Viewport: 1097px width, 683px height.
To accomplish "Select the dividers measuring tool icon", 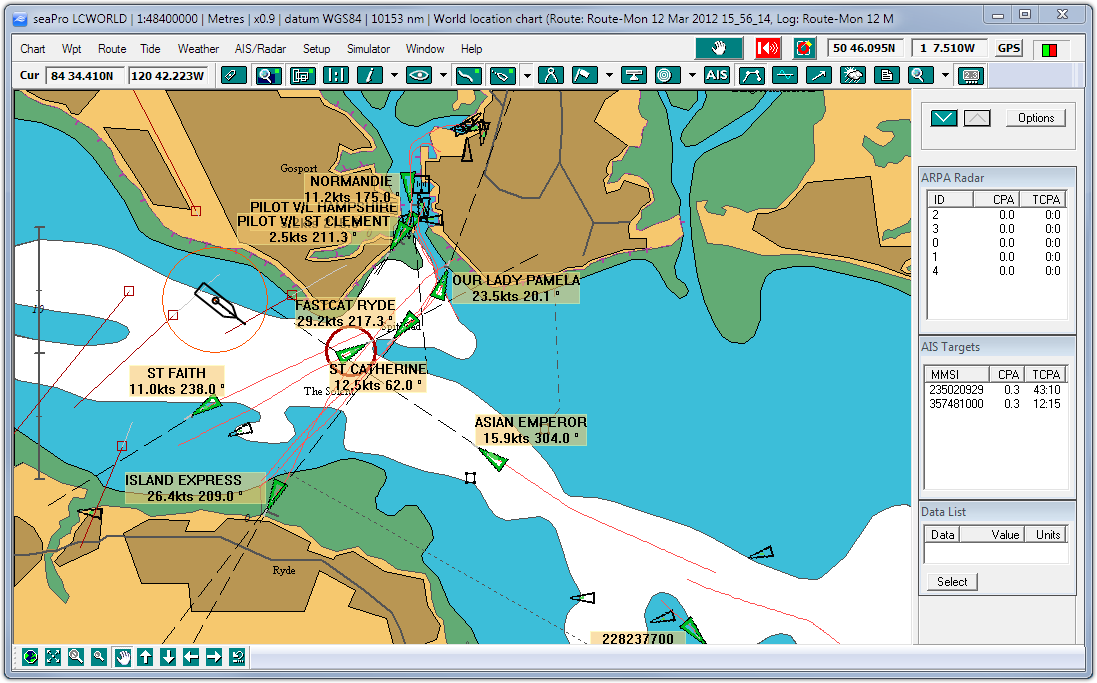I will coord(551,76).
